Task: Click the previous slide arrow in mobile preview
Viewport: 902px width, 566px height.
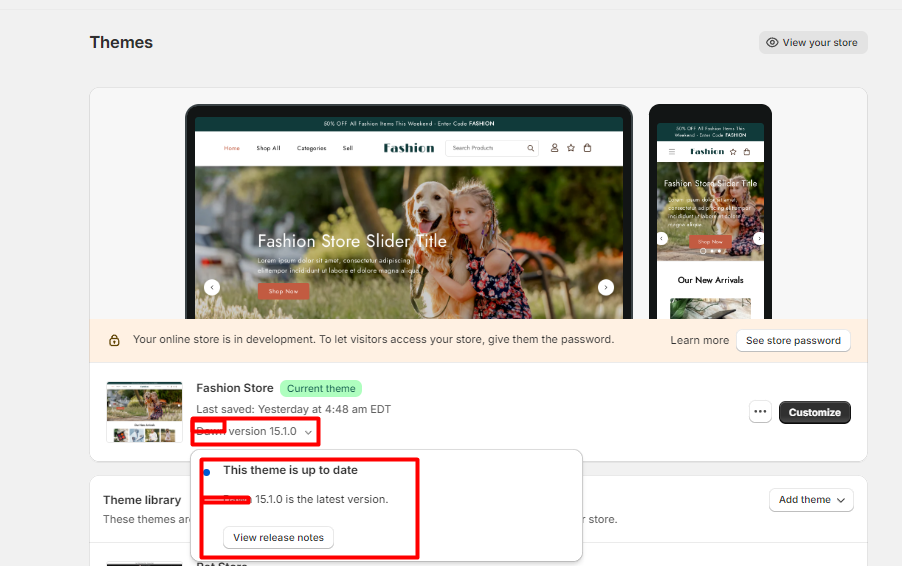Action: 662,238
